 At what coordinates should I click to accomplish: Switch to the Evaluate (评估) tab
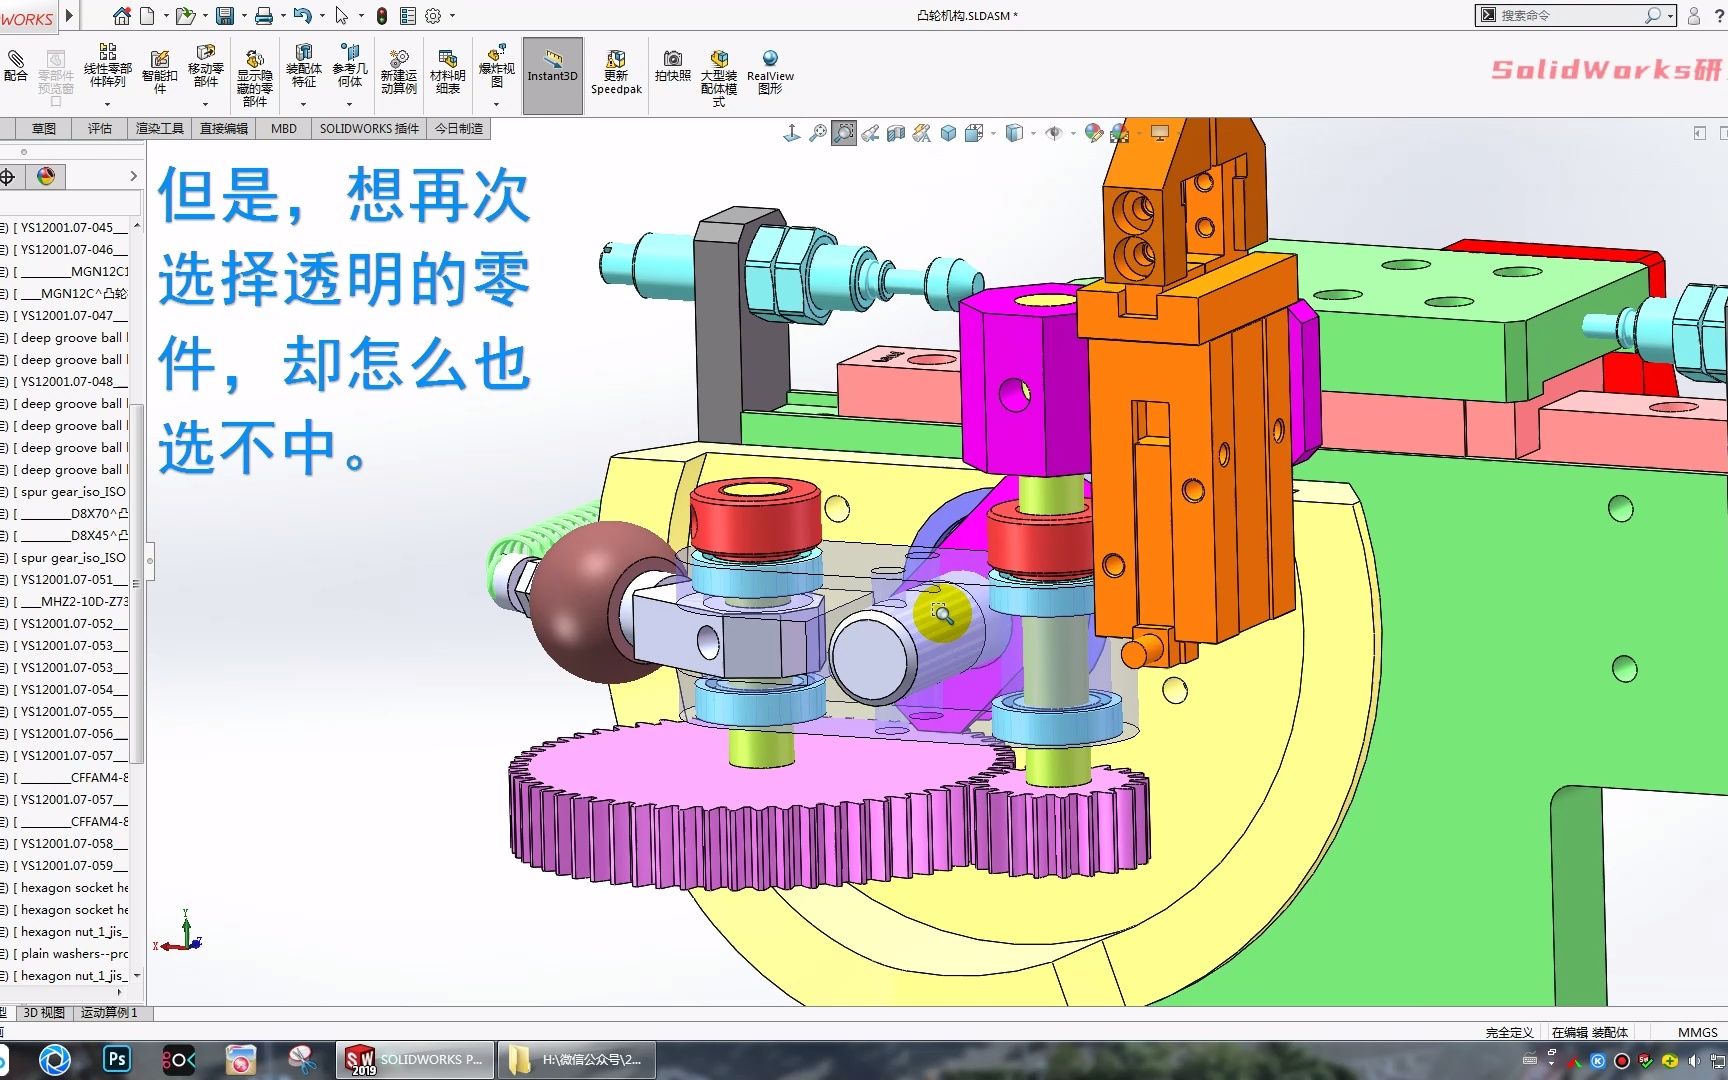[x=100, y=129]
